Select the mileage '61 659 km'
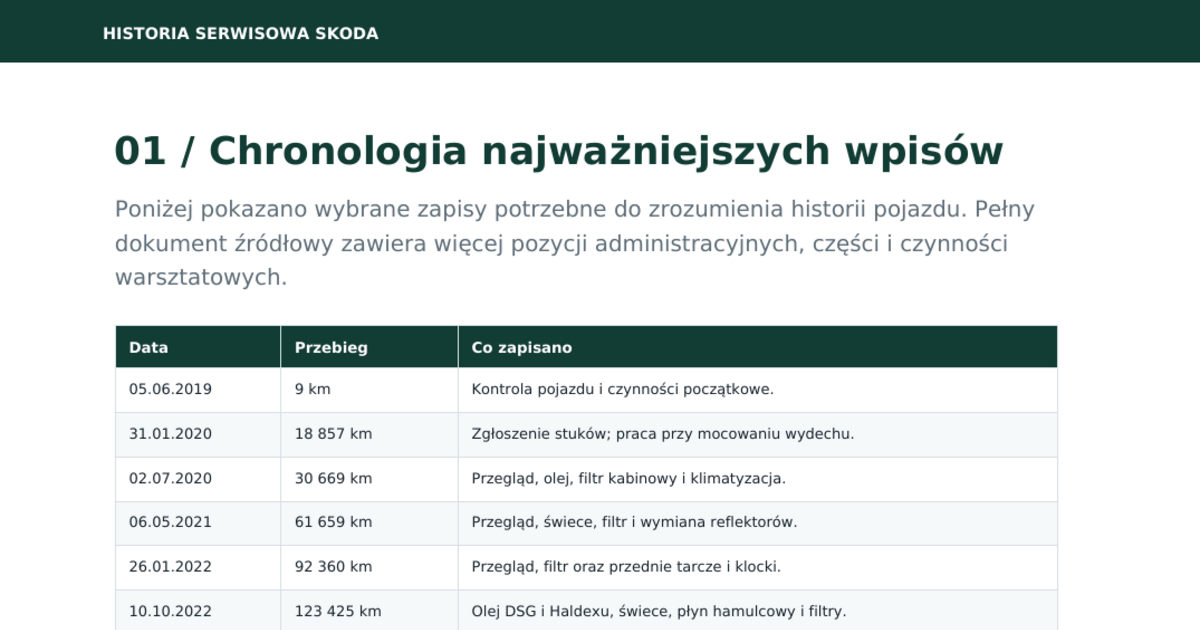Viewport: 1200px width, 630px height. point(334,522)
